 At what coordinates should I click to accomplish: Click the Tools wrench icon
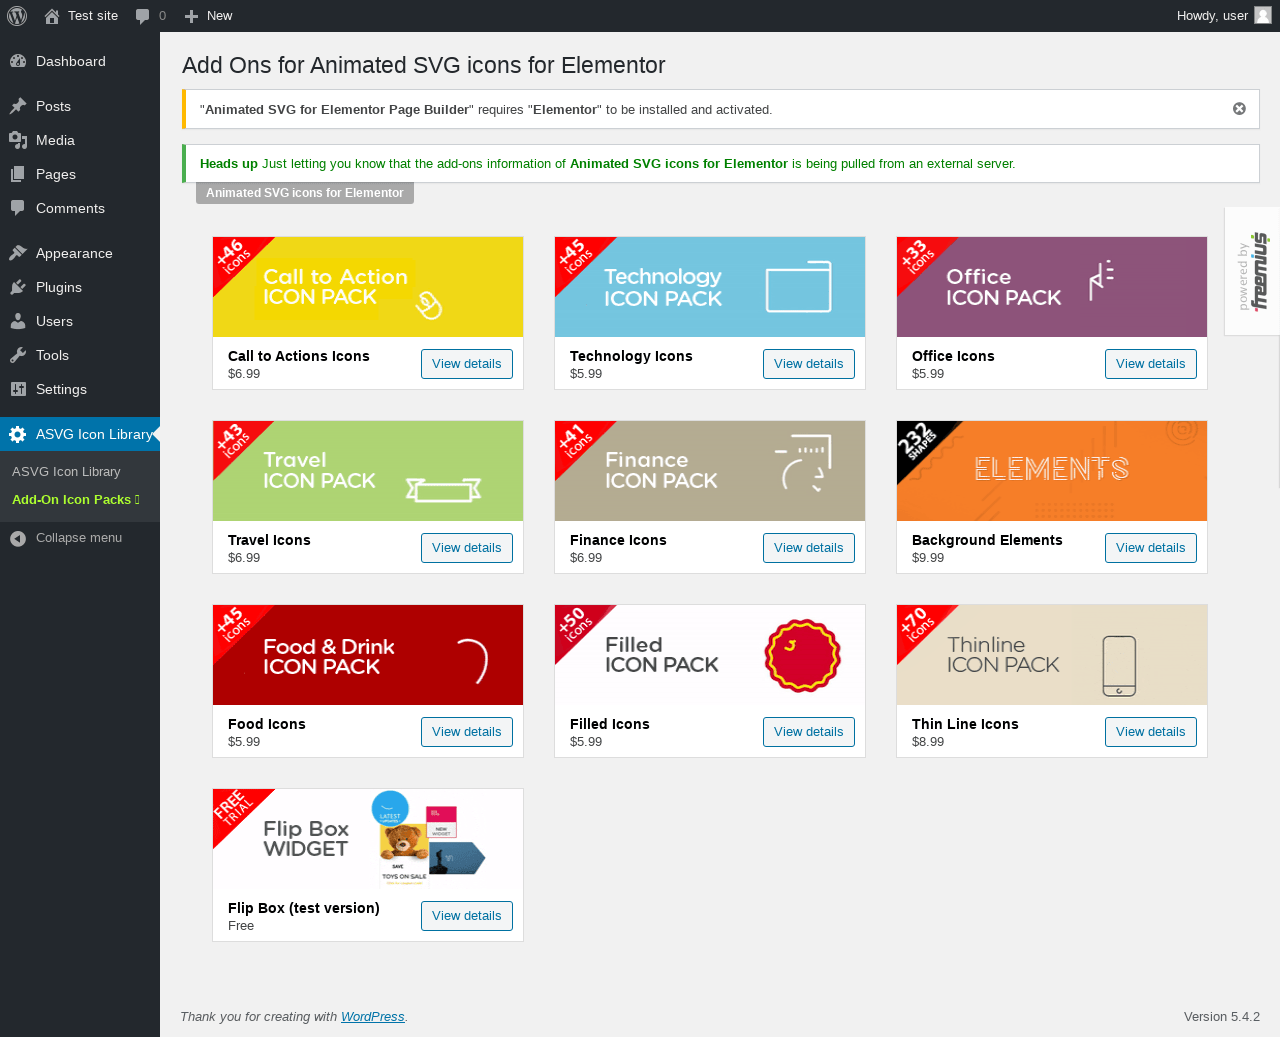click(18, 355)
